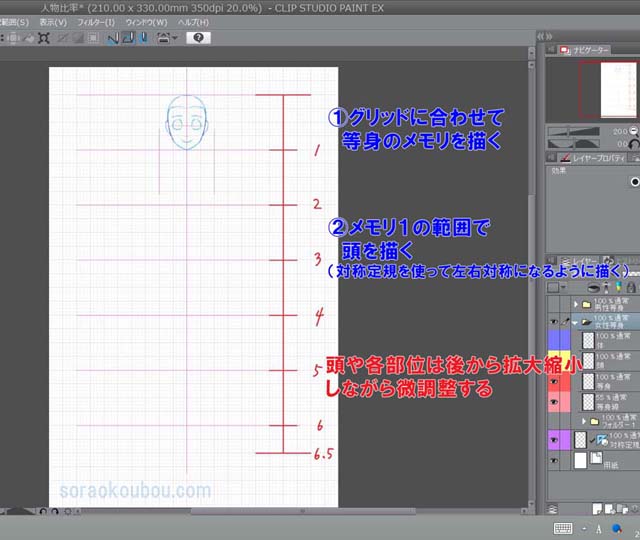
Task: Click the fill icon in command bar
Action: click(x=29, y=38)
